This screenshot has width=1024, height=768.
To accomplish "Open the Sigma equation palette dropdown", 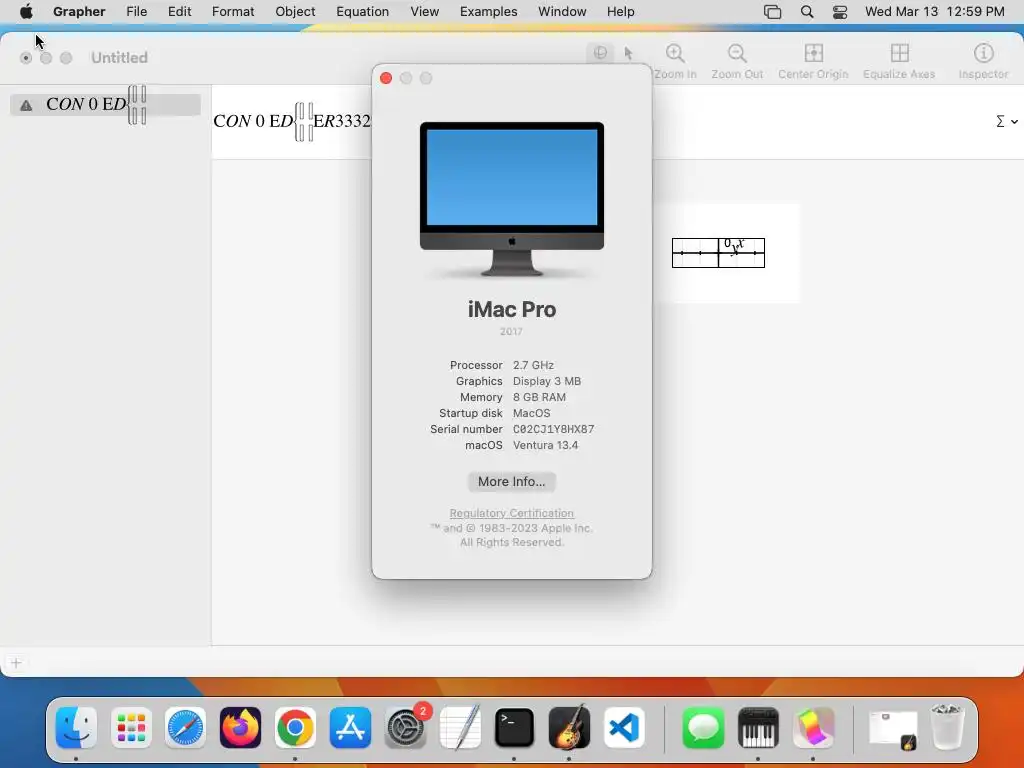I will coord(1006,121).
